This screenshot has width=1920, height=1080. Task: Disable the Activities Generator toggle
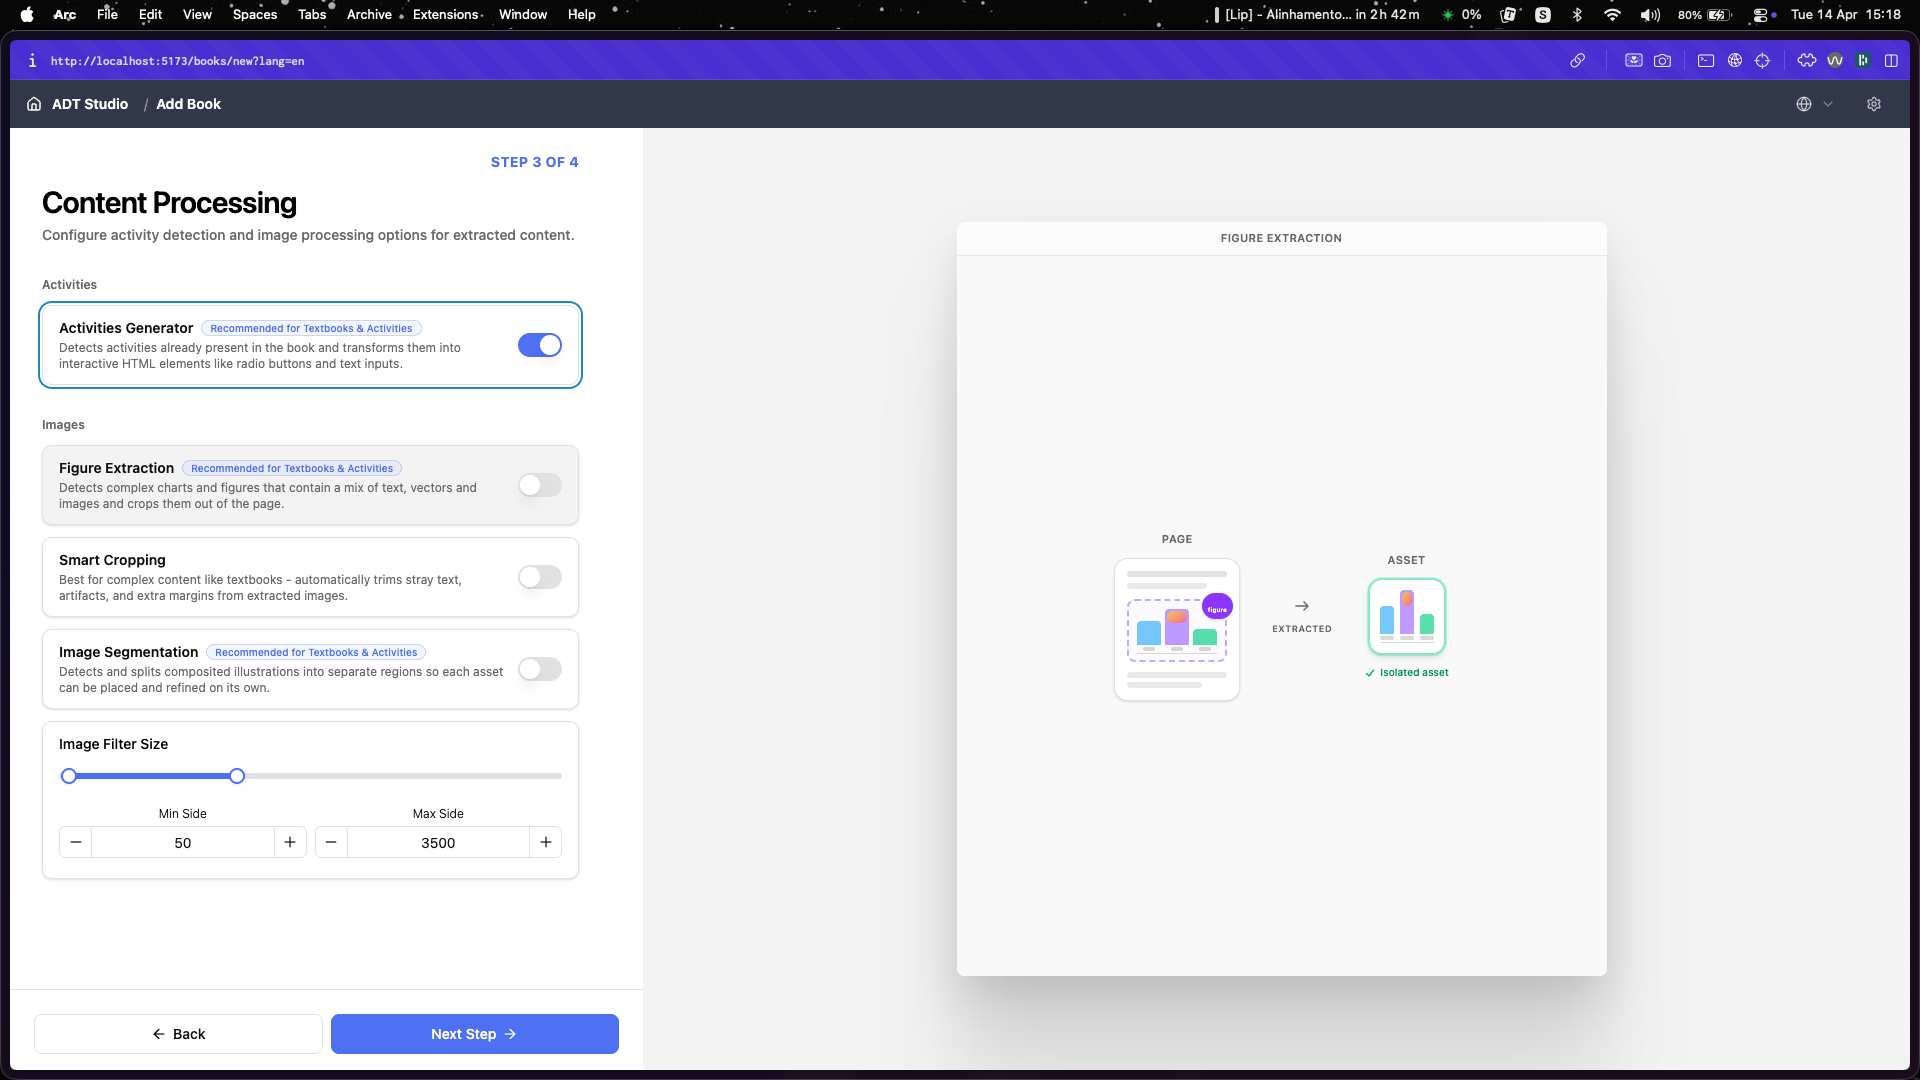540,345
